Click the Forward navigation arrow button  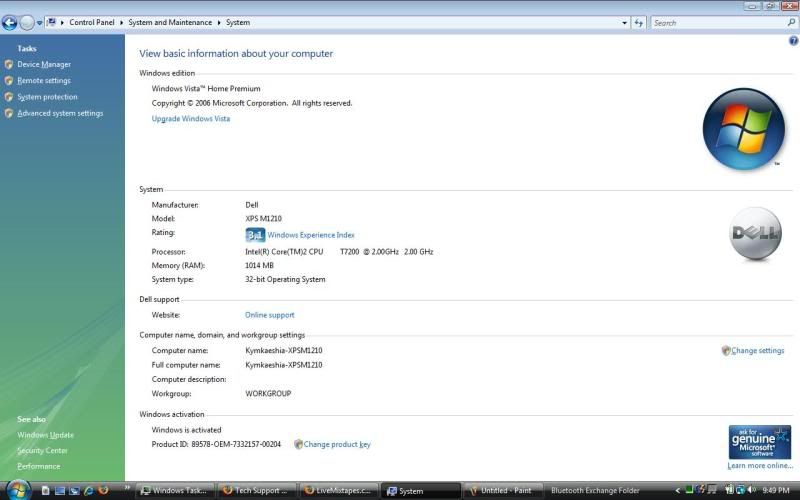[27, 22]
